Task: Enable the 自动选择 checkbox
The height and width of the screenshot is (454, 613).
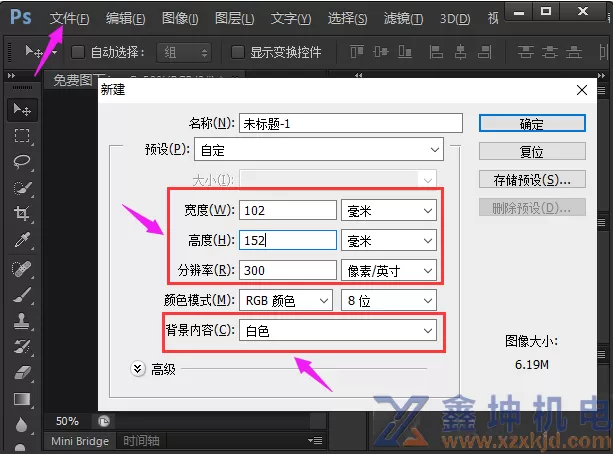Action: tap(78, 52)
